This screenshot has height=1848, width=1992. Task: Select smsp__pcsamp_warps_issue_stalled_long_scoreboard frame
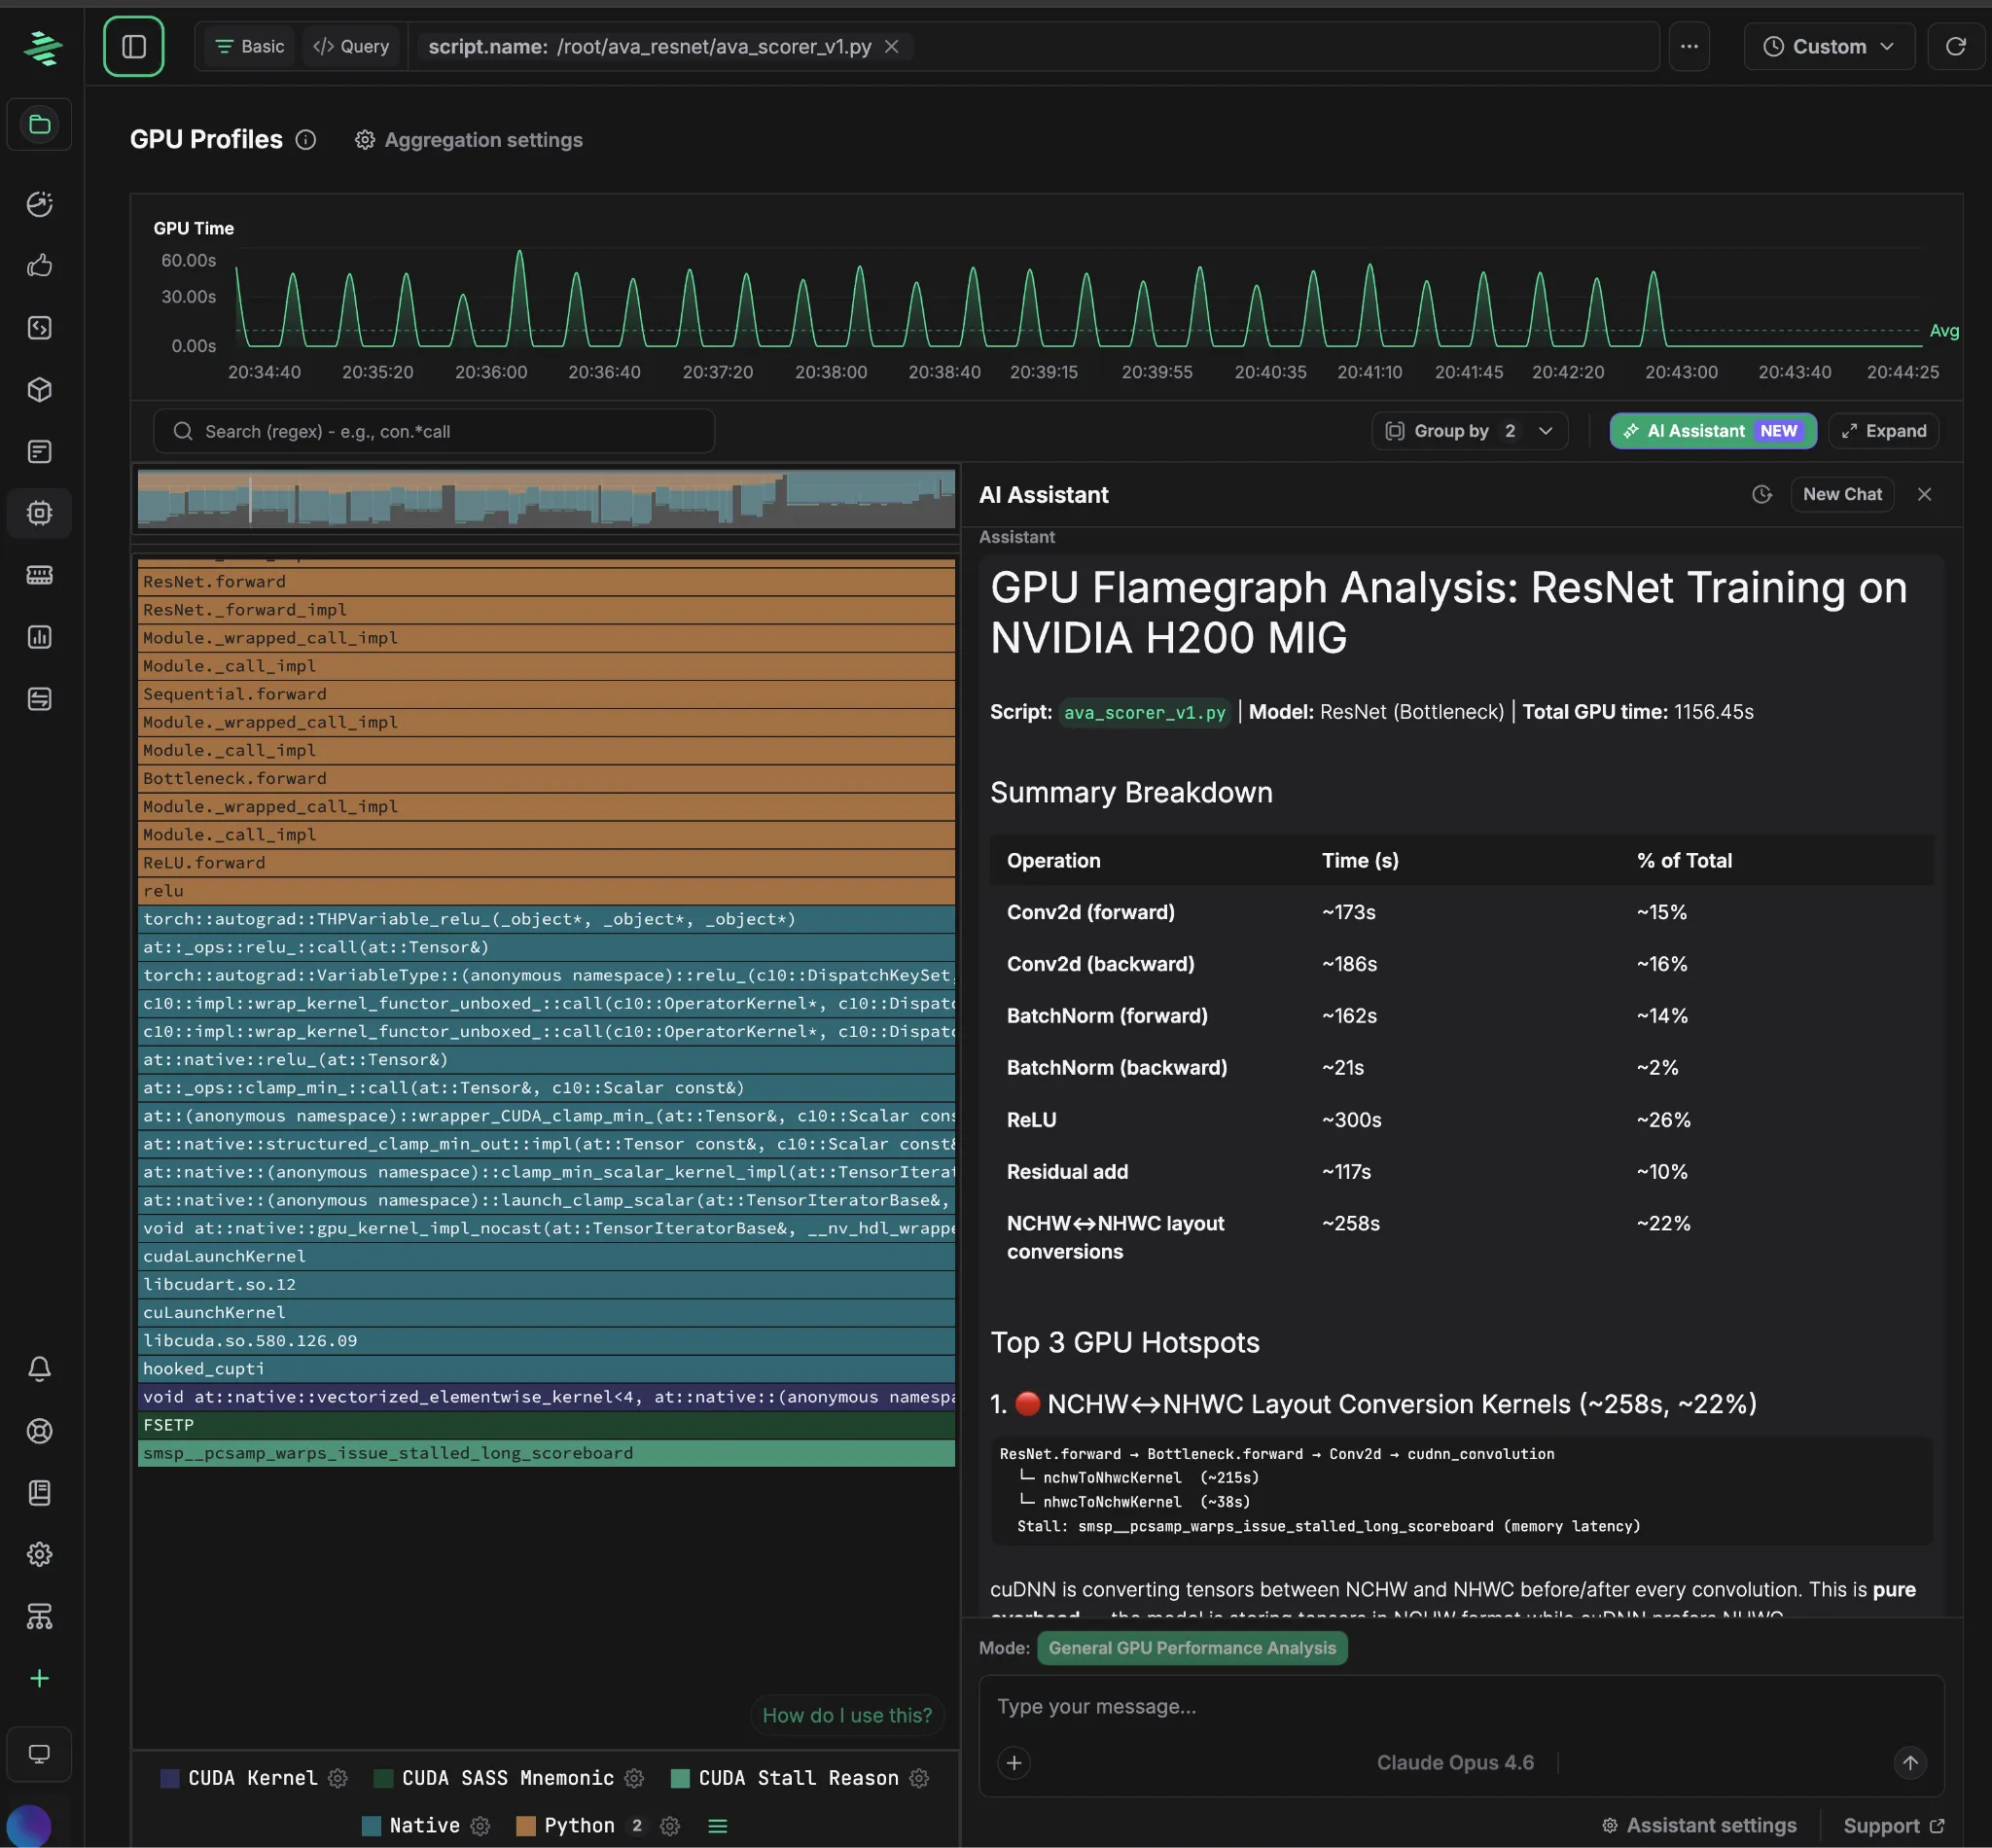tap(546, 1454)
